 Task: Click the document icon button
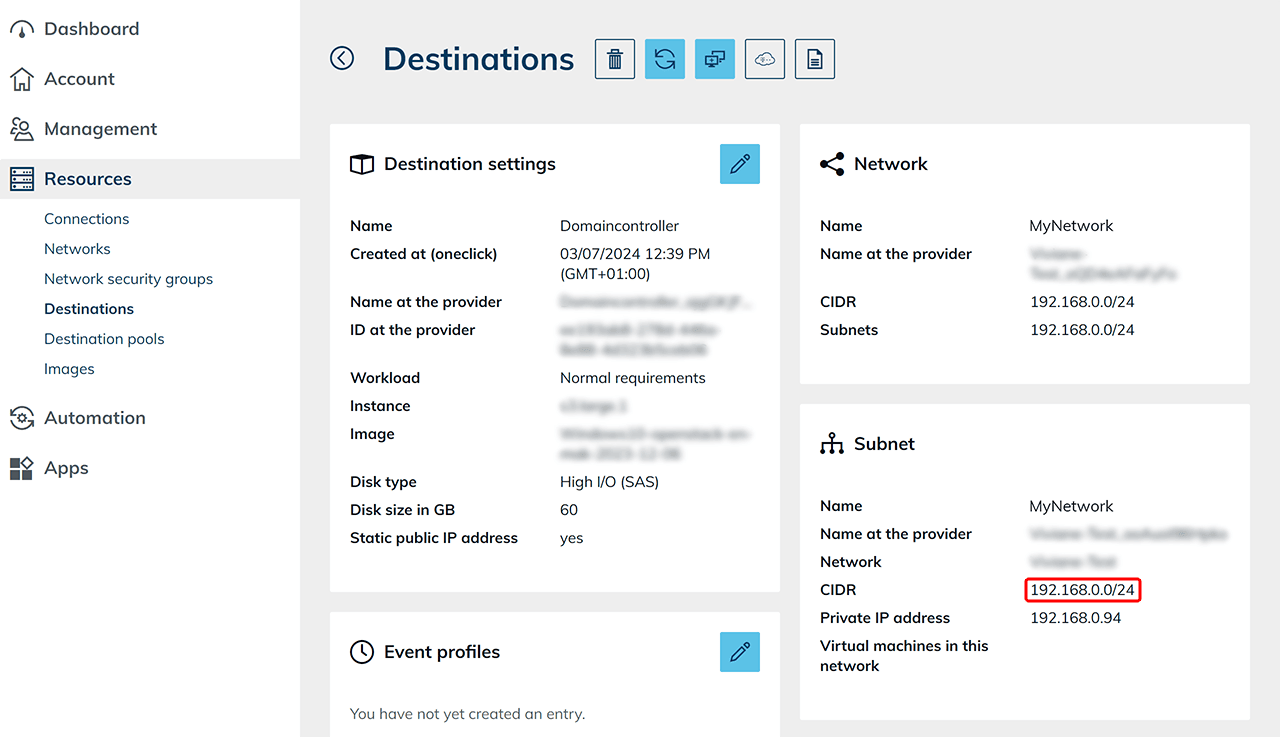(x=815, y=59)
